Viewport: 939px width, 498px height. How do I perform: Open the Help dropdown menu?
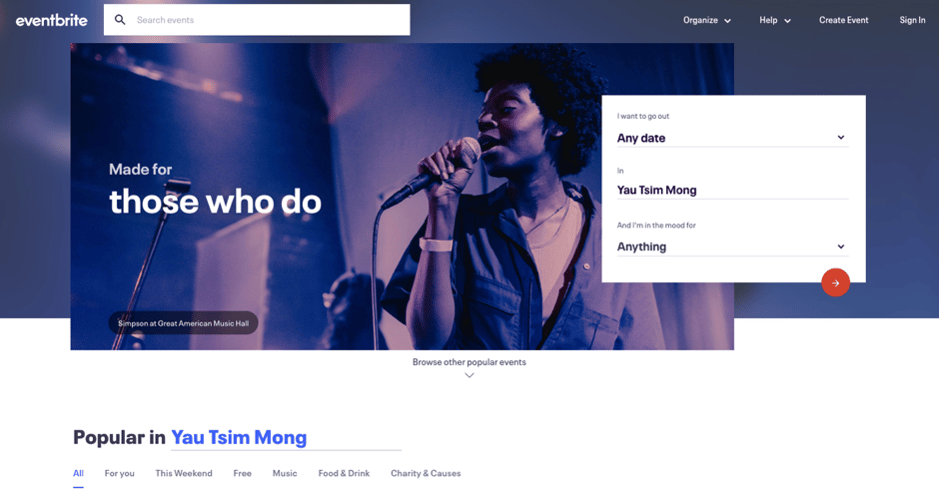tap(775, 20)
